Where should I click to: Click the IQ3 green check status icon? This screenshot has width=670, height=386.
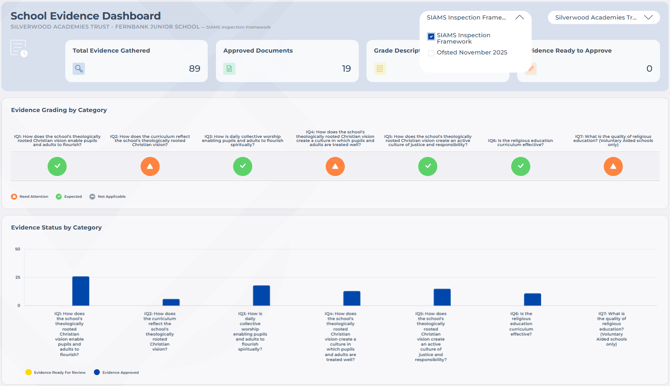click(243, 166)
